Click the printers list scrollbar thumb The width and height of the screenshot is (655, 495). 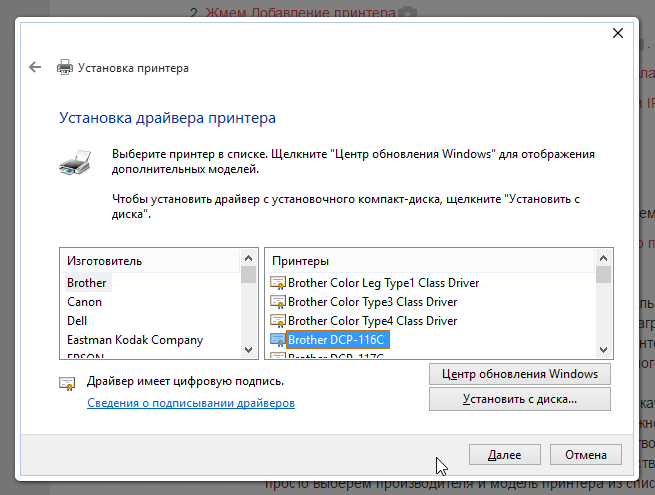point(603,274)
